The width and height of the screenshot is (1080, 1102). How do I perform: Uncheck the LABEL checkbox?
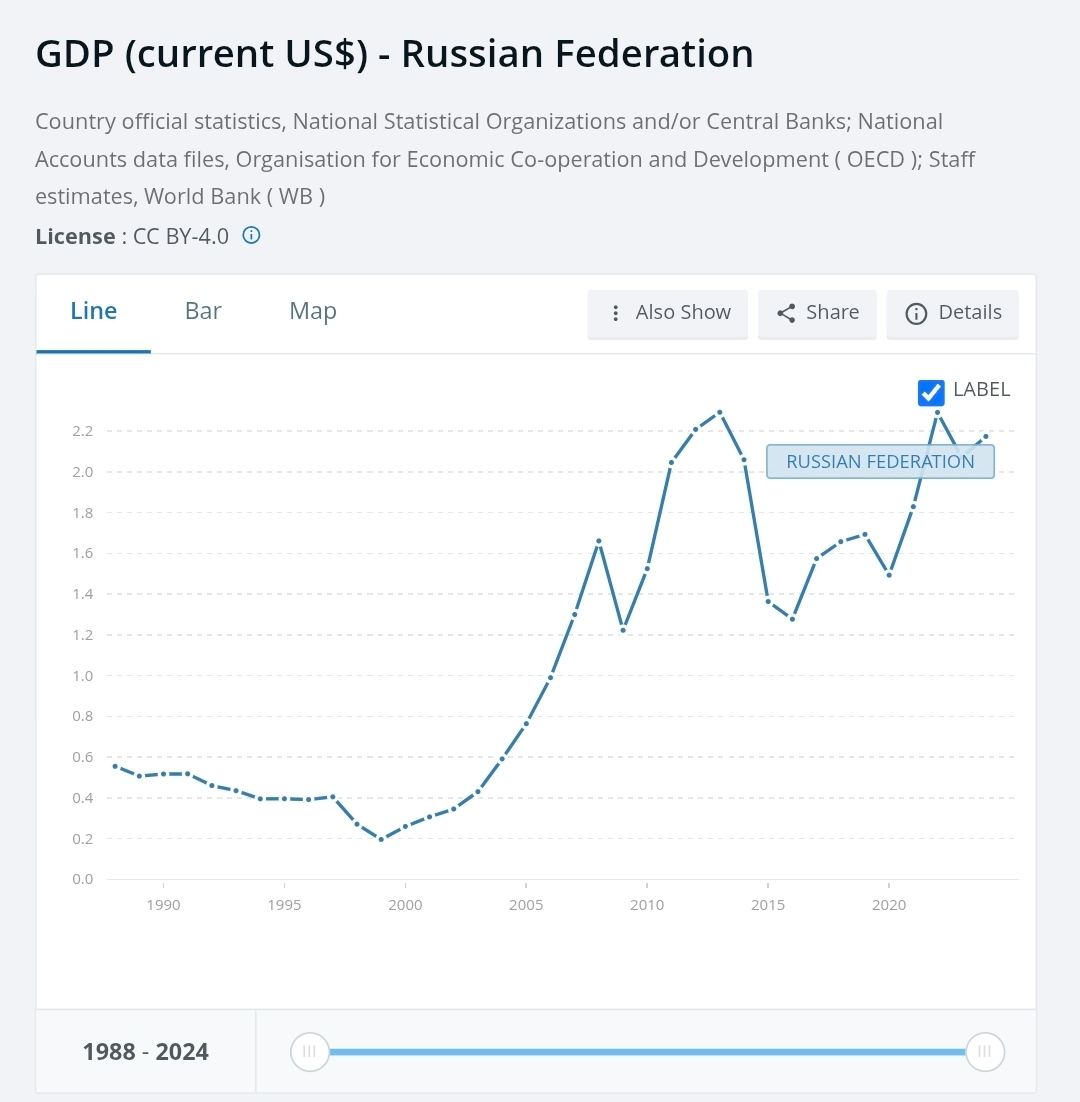[x=931, y=392]
